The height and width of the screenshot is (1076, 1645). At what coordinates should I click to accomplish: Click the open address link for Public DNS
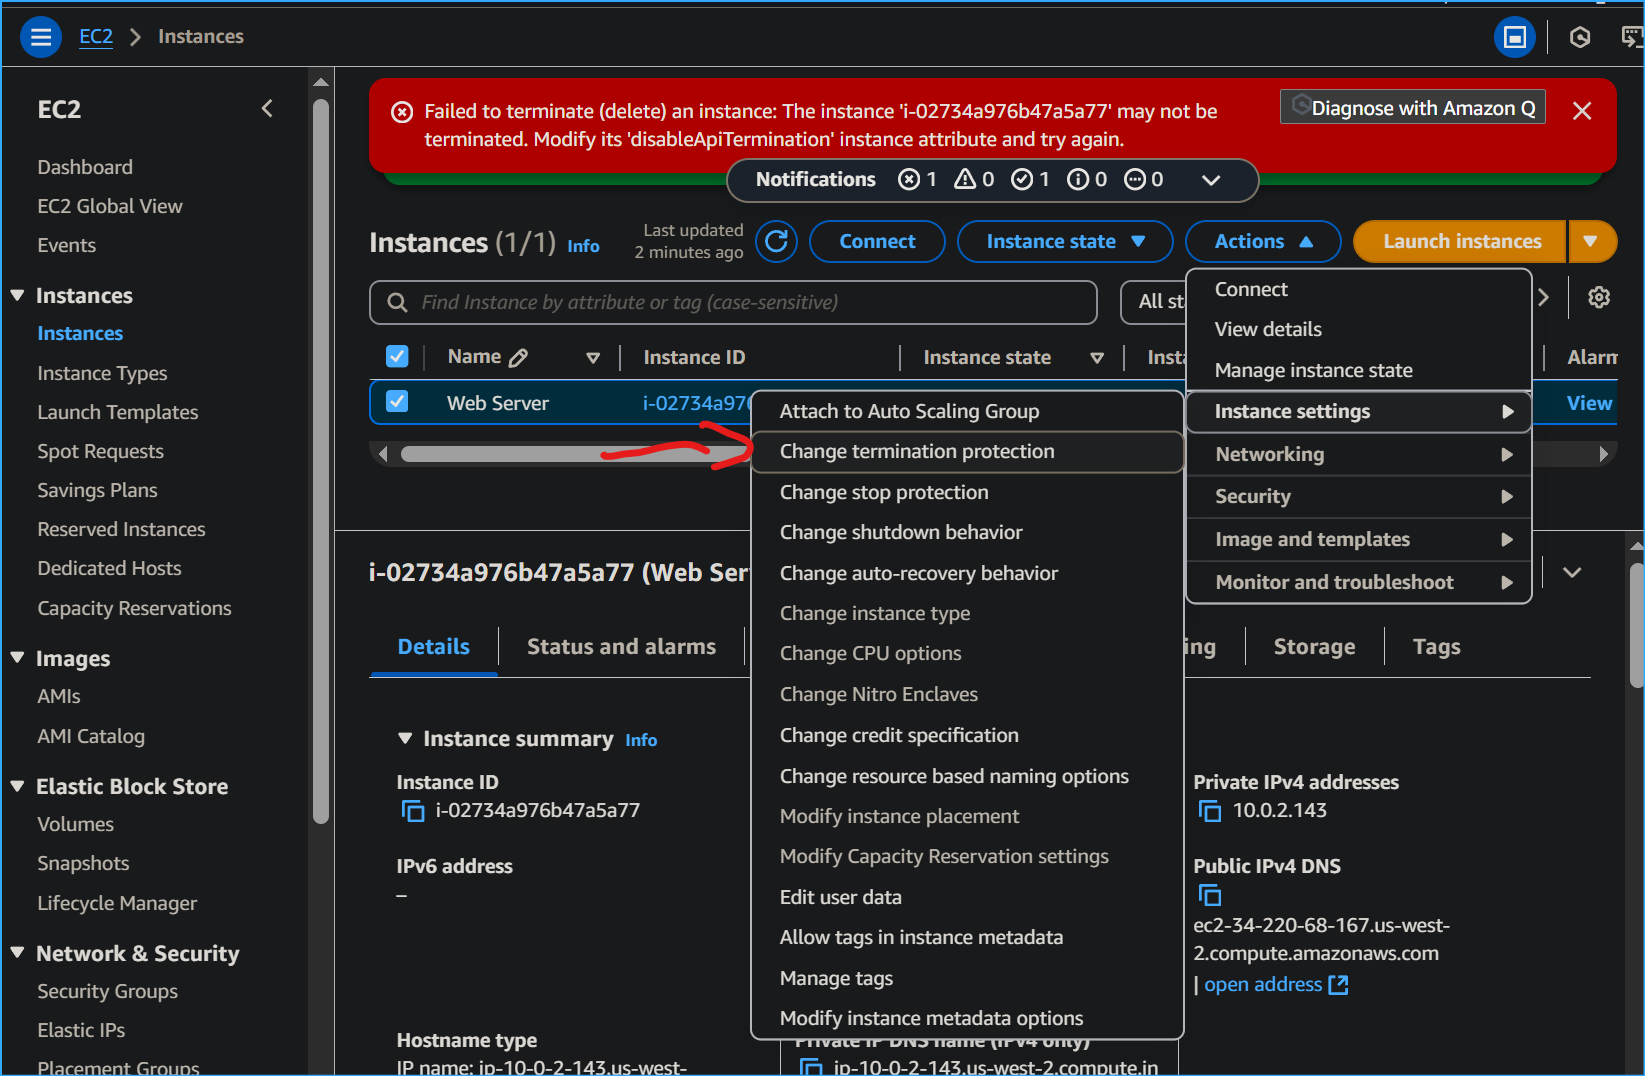pos(1262,984)
